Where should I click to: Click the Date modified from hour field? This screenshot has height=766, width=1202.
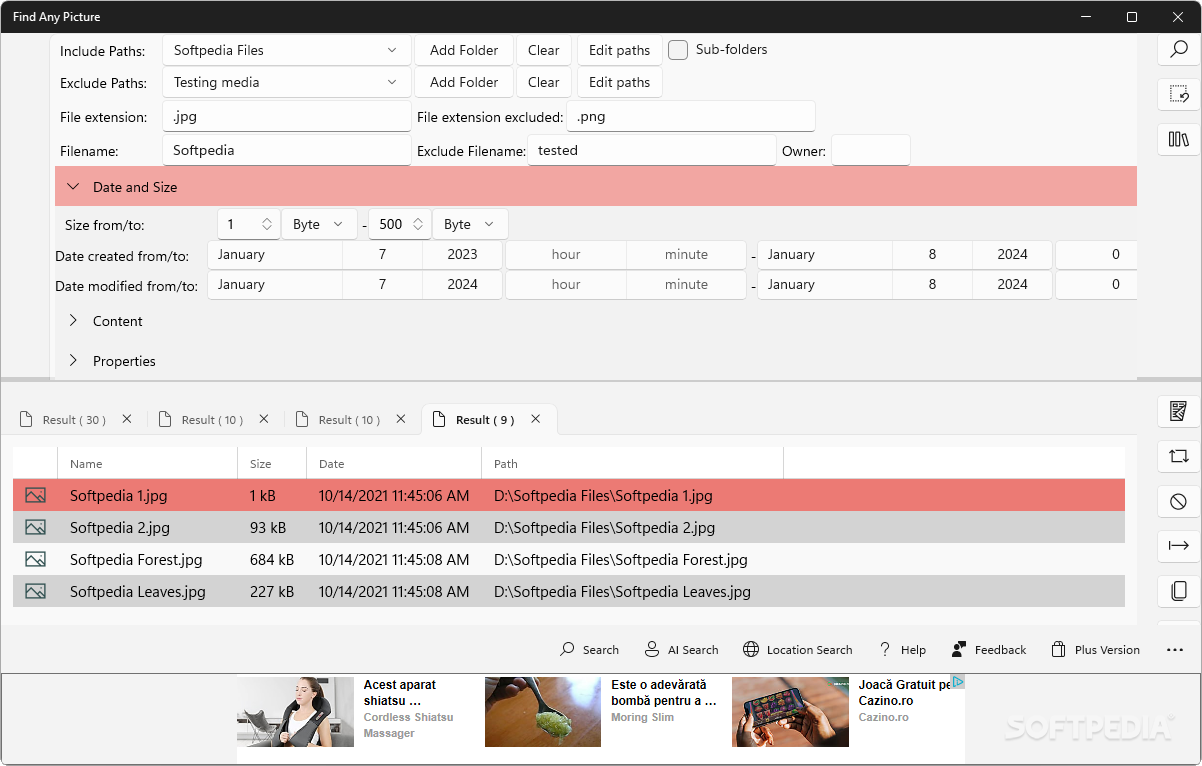click(566, 284)
